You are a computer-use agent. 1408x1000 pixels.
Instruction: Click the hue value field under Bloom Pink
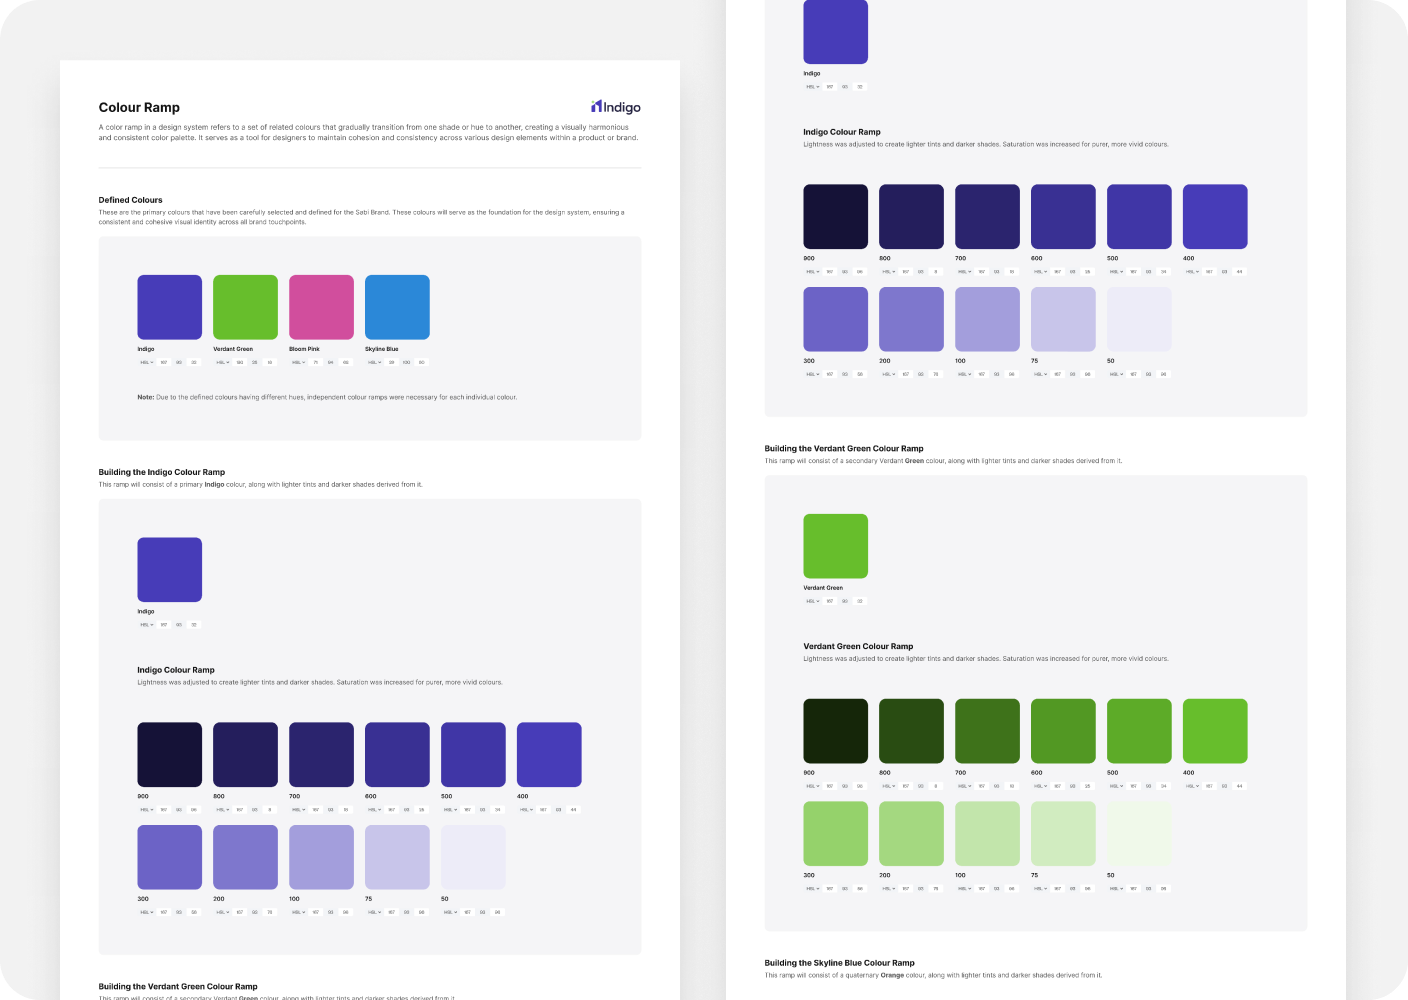tap(315, 362)
